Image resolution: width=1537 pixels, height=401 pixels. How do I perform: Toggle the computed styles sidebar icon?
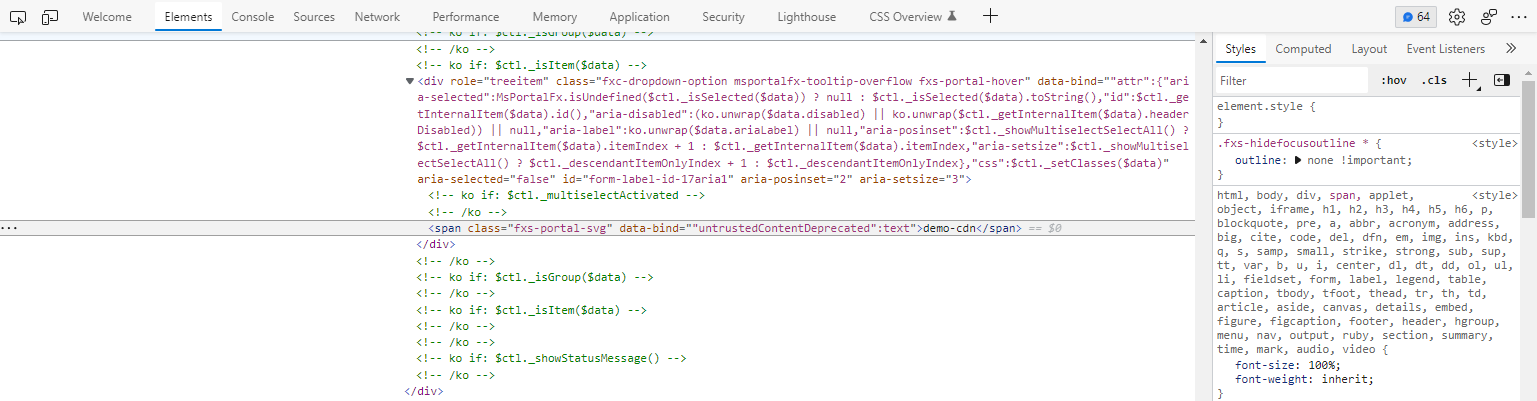[1502, 80]
